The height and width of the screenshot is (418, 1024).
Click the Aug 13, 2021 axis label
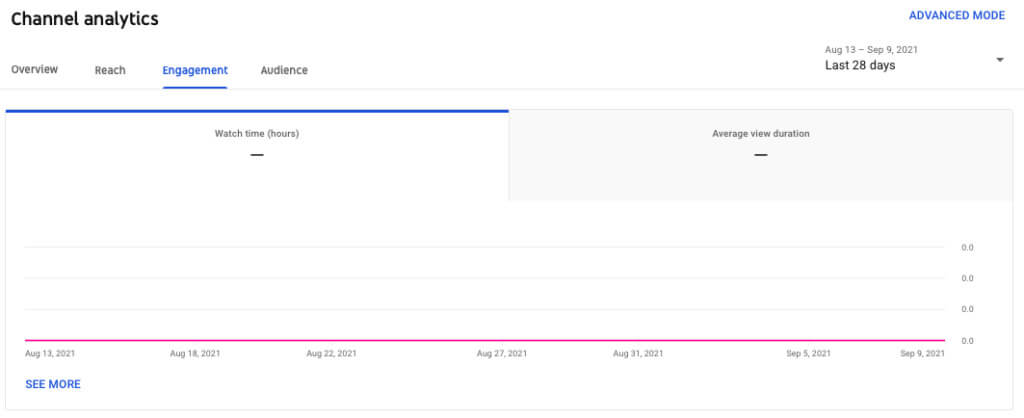click(50, 354)
